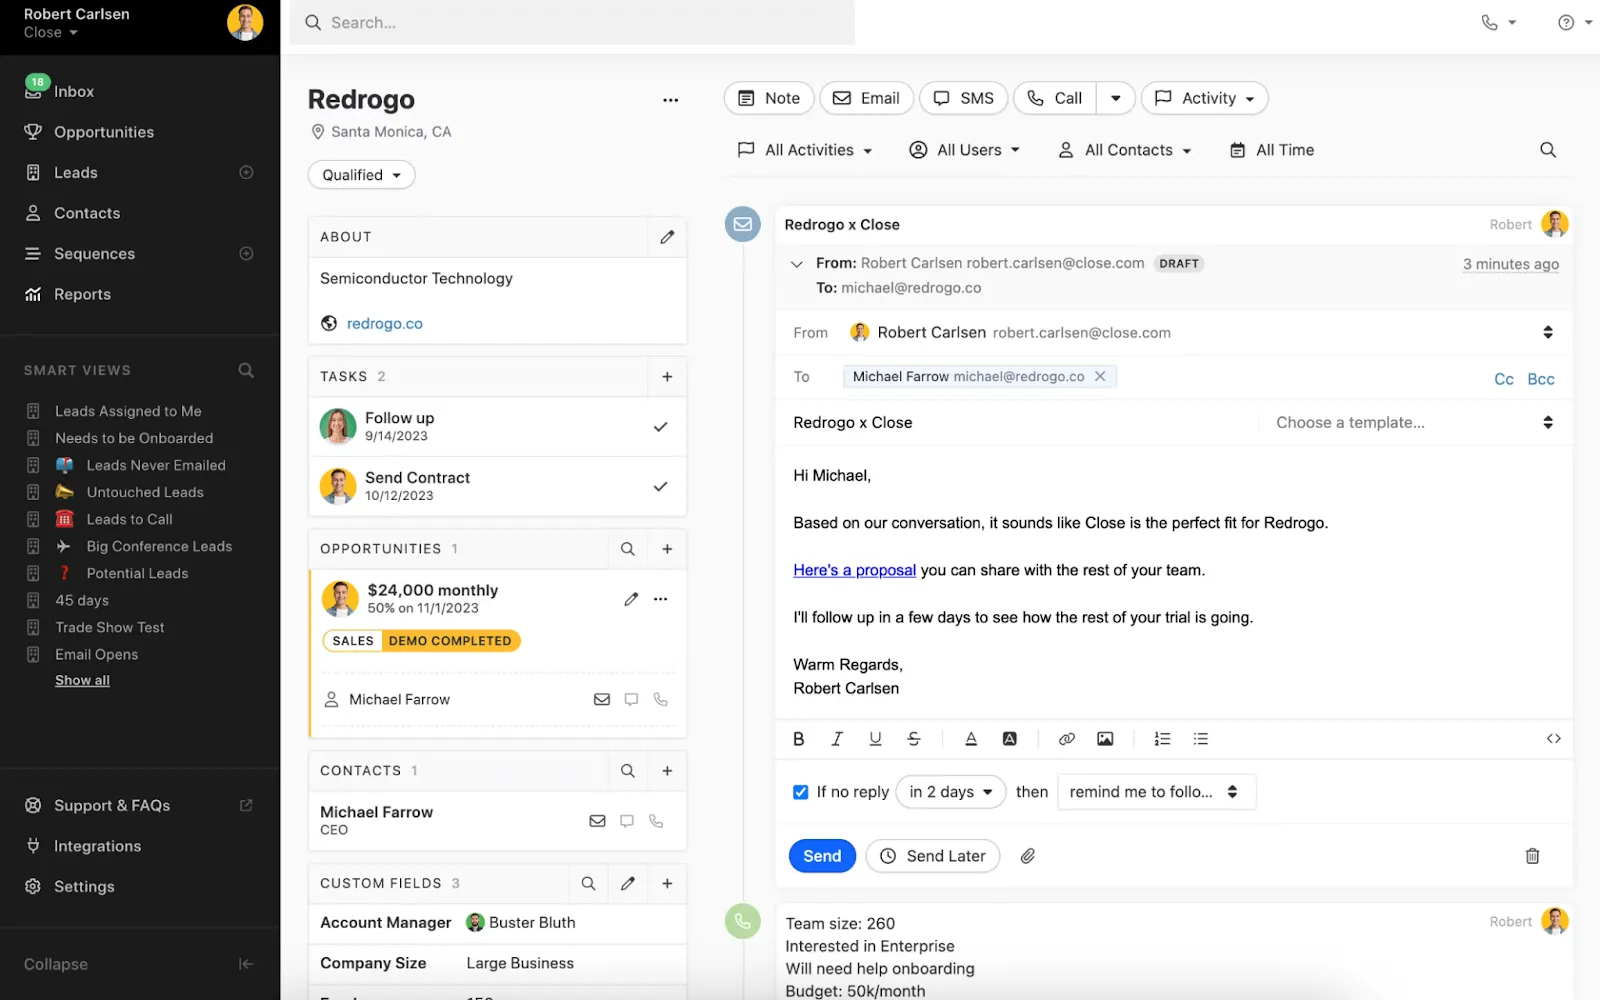Compose a new SMS

963,98
